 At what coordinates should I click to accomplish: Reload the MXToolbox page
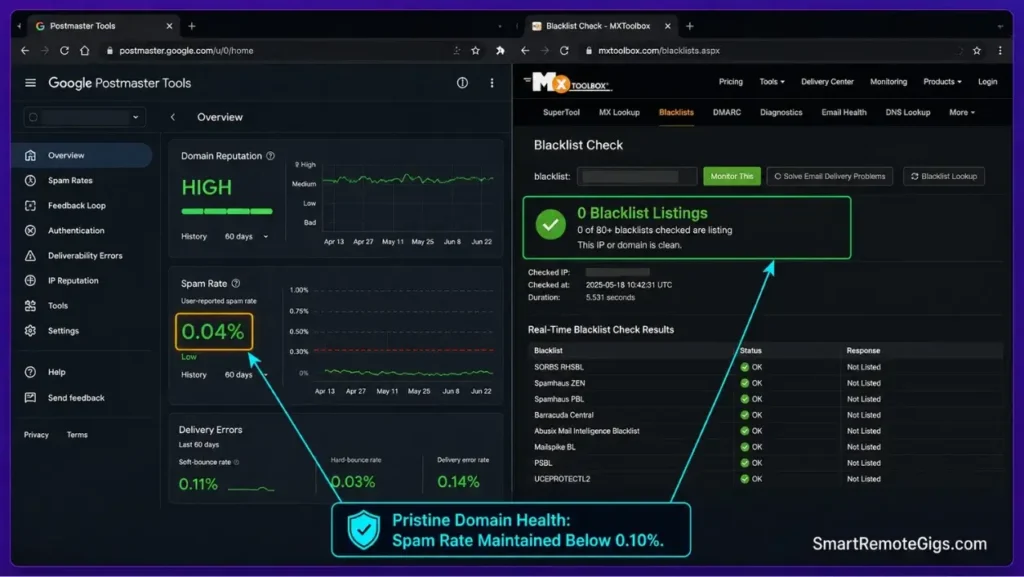tap(564, 50)
